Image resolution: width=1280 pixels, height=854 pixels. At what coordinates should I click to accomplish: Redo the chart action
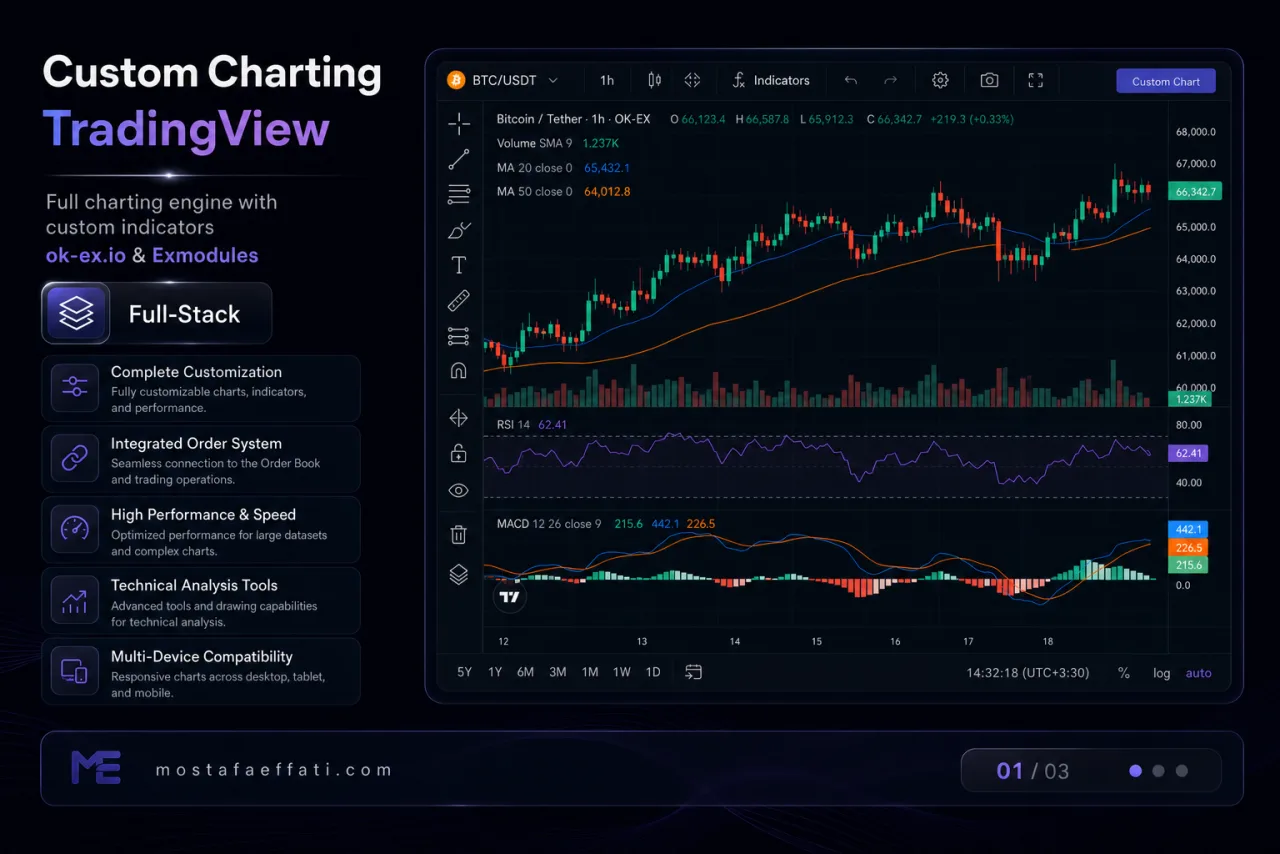pos(891,80)
